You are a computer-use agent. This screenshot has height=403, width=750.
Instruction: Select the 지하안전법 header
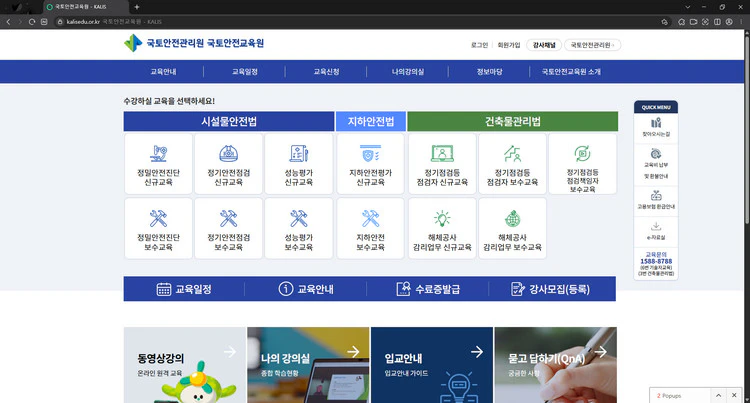click(x=371, y=121)
